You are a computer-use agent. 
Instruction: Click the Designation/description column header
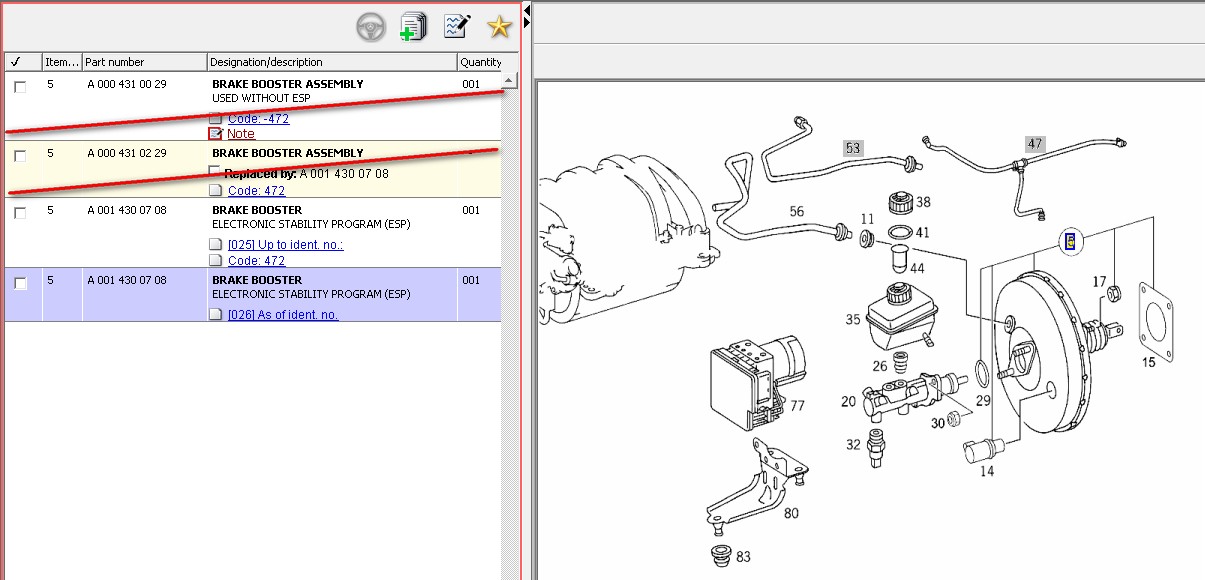point(332,62)
